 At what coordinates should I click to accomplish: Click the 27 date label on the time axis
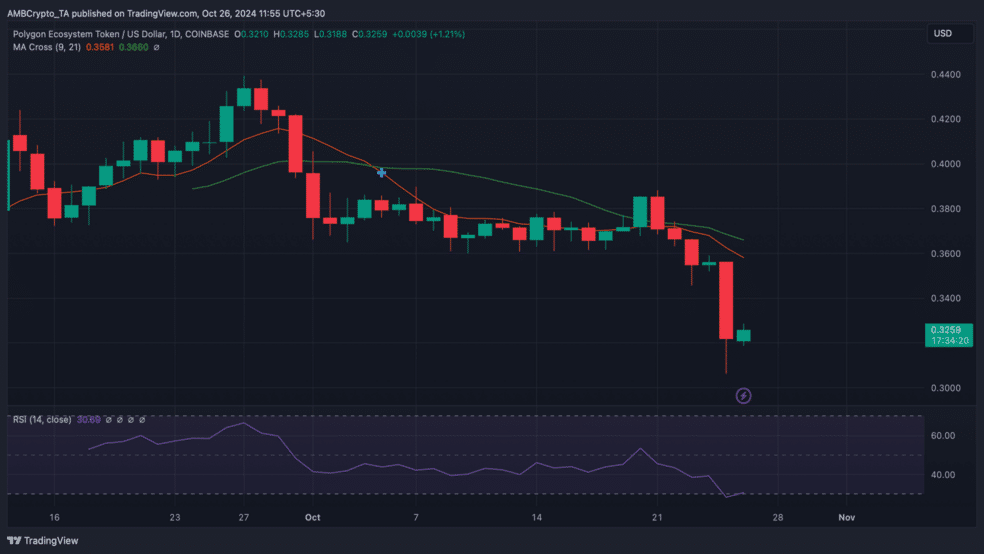click(243, 518)
